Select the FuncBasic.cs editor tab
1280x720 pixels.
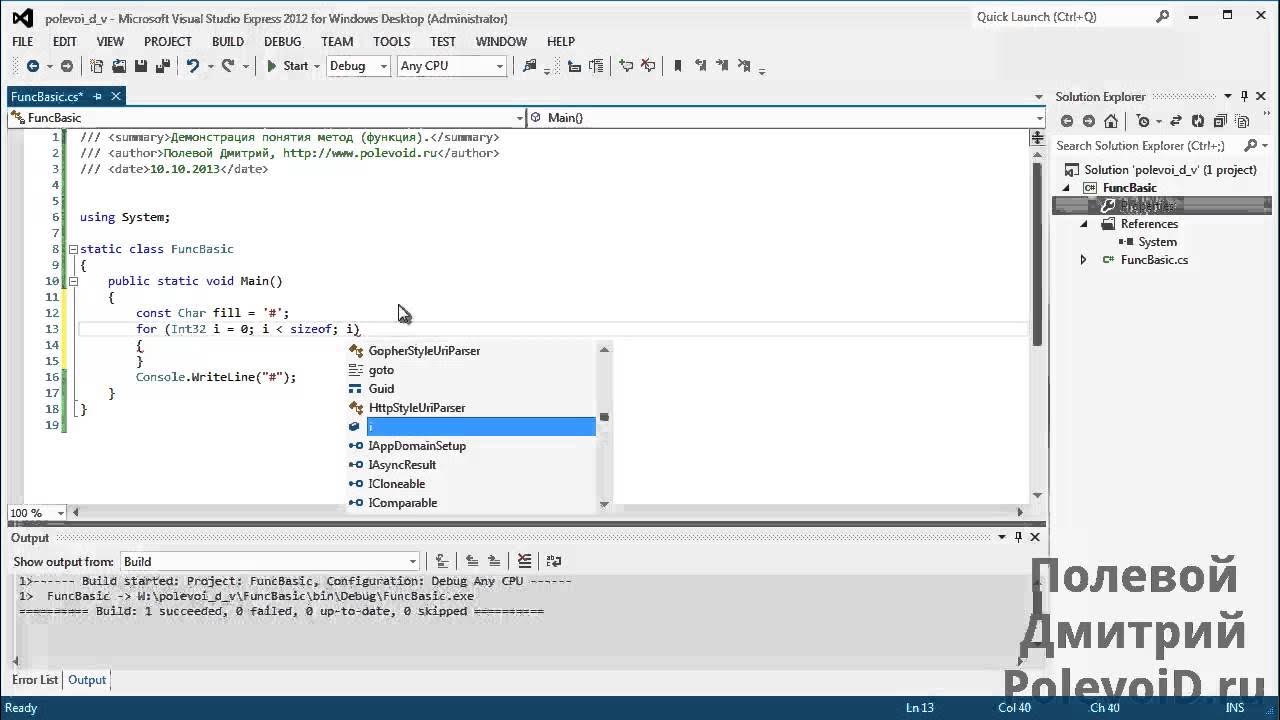(47, 97)
